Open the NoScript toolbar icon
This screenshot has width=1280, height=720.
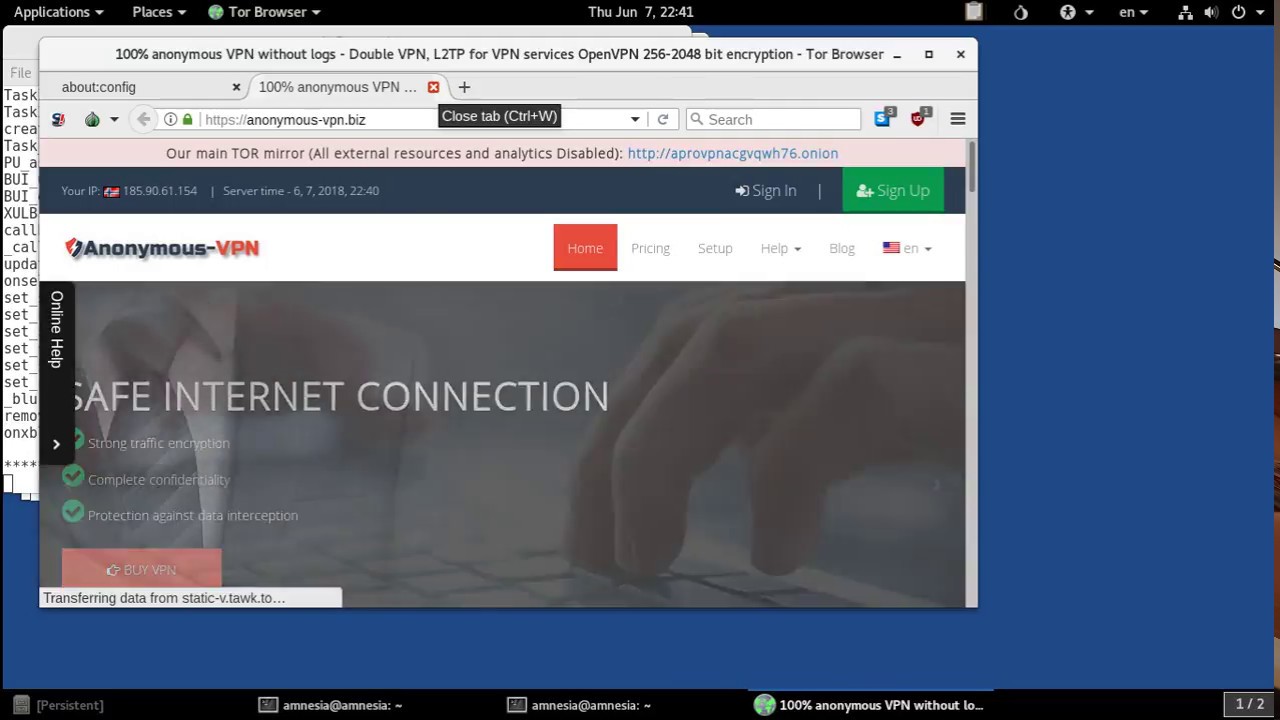[x=58, y=119]
